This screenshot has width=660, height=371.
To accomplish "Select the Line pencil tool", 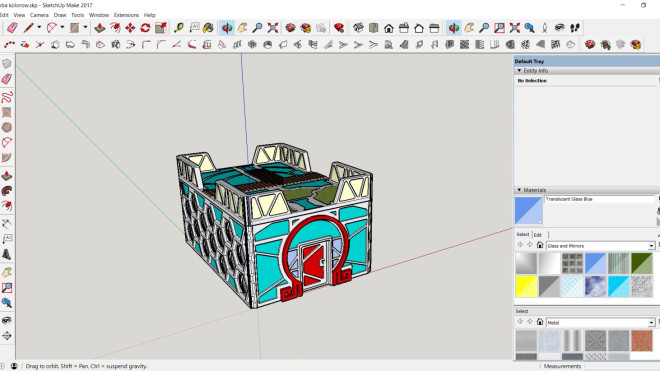I will coord(28,28).
